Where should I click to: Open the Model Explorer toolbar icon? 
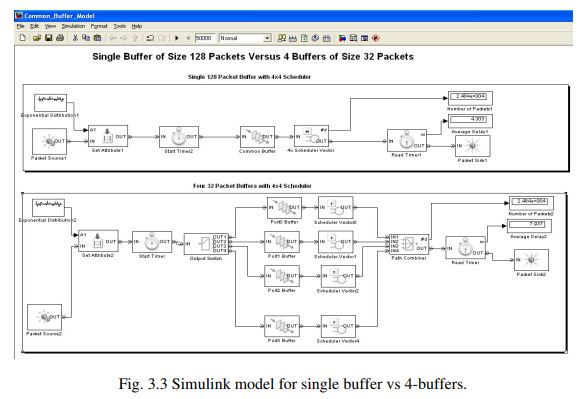click(353, 38)
